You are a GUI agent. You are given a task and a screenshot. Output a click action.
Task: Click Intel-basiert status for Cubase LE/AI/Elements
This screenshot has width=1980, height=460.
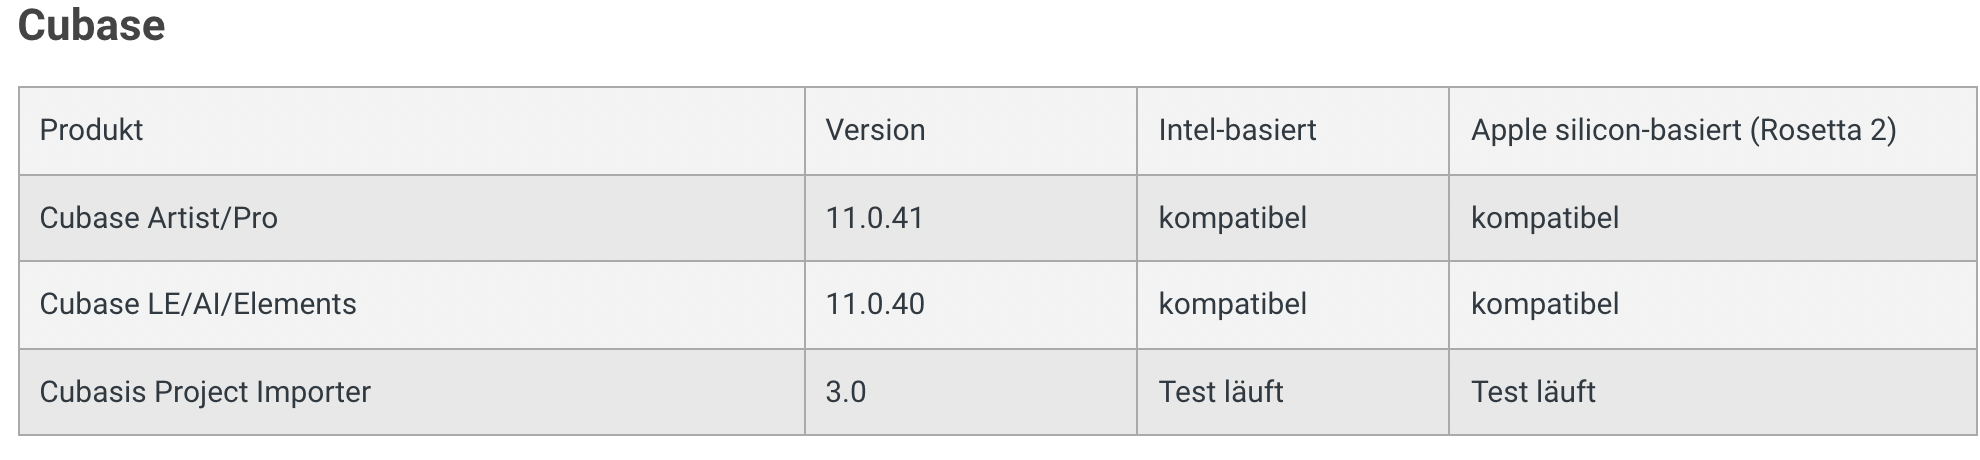(1232, 304)
